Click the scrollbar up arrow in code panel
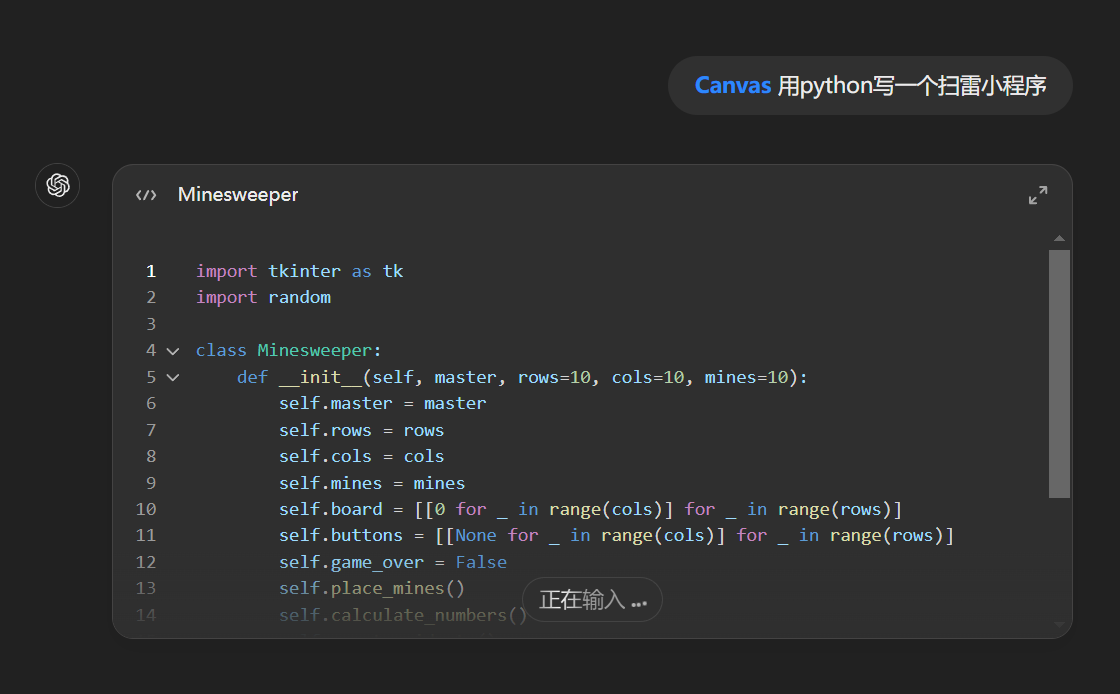Screen dimensions: 1120x694 1059,238
